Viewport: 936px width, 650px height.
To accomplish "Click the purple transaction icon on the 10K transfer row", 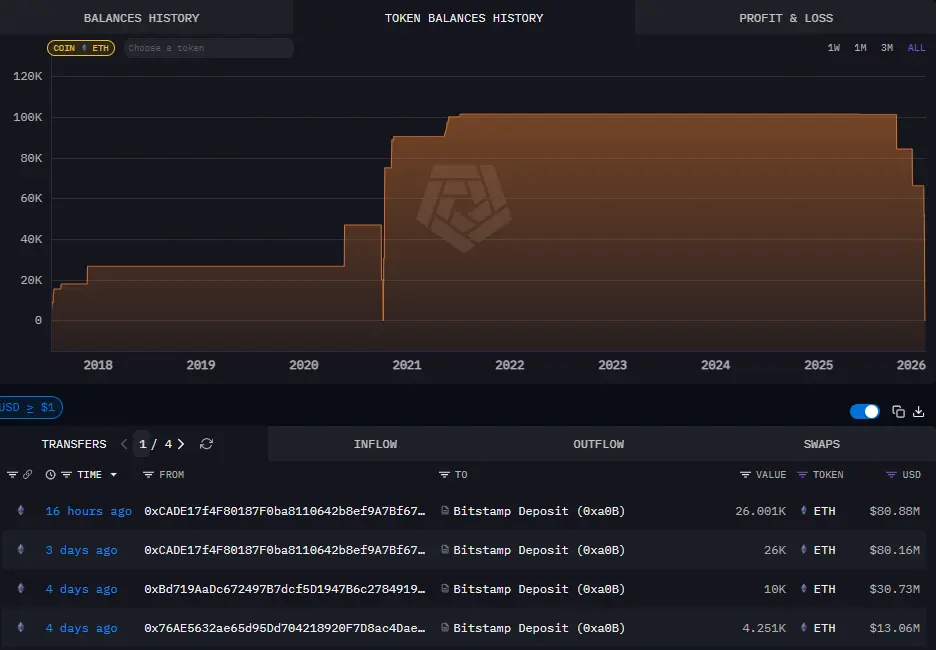I will click(x=21, y=589).
